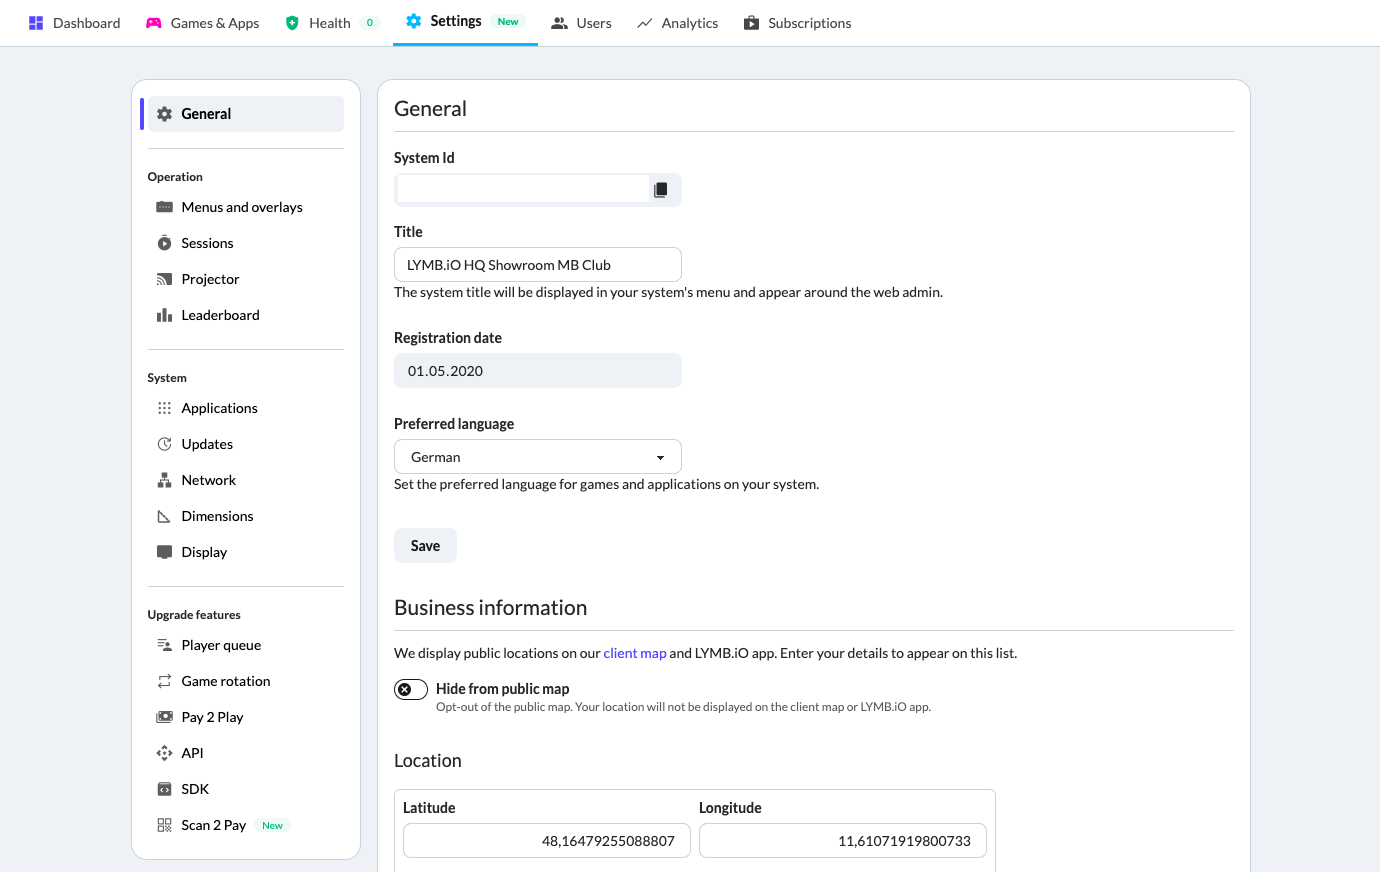Open the Preferred language dropdown
Screen dimensions: 1380x872
(x=537, y=456)
